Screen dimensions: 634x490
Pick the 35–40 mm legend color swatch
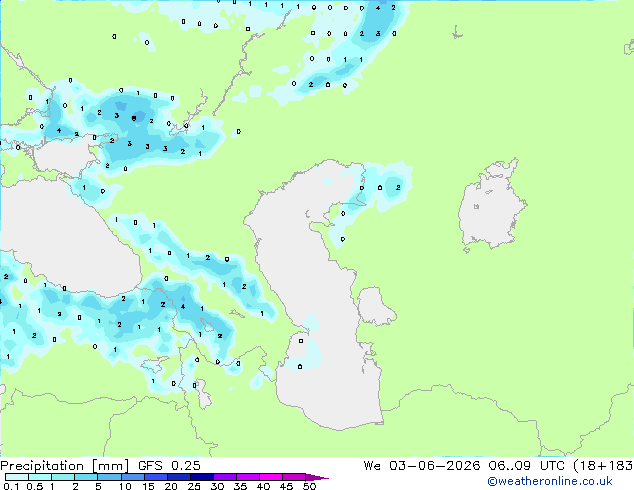pyautogui.click(x=247, y=477)
